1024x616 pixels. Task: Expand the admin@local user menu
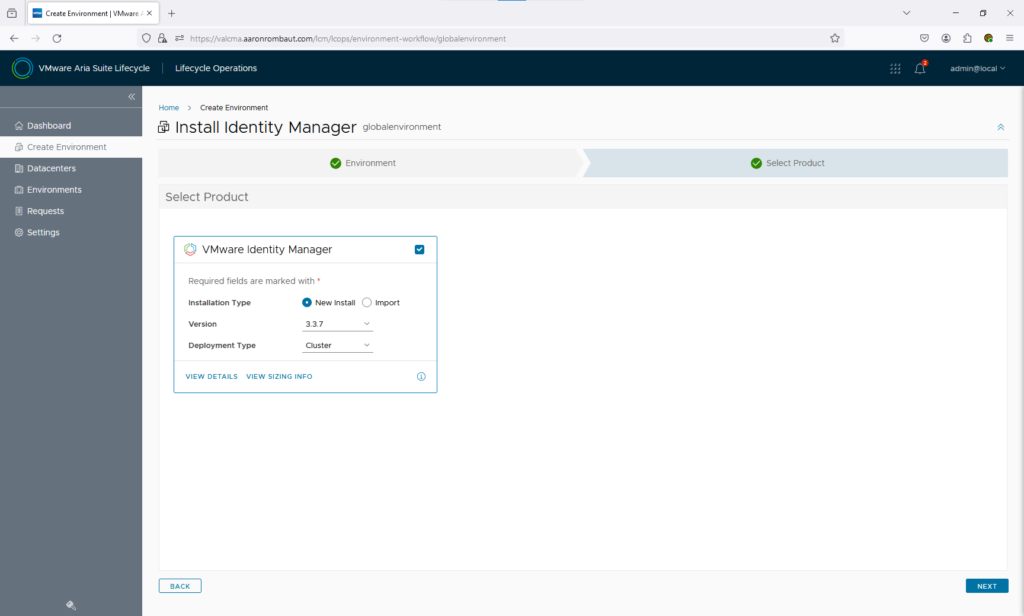click(977, 68)
